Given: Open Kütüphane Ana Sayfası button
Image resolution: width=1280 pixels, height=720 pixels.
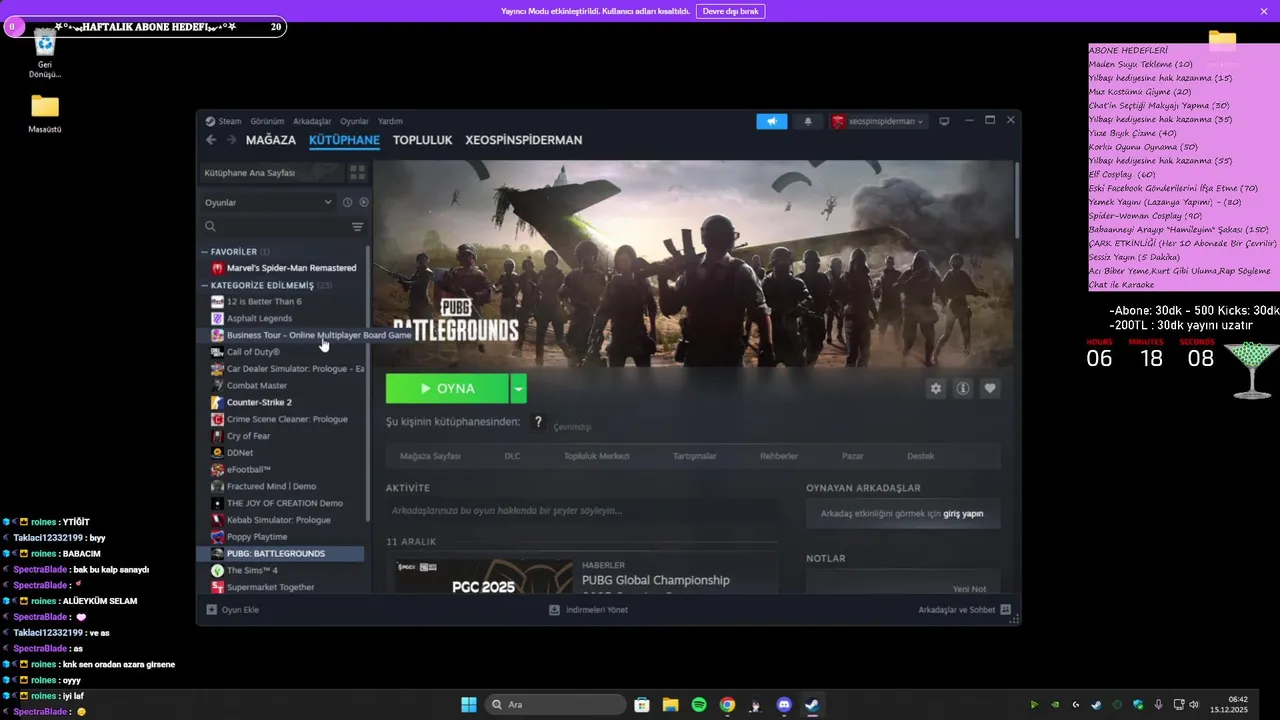Looking at the screenshot, I should [271, 173].
